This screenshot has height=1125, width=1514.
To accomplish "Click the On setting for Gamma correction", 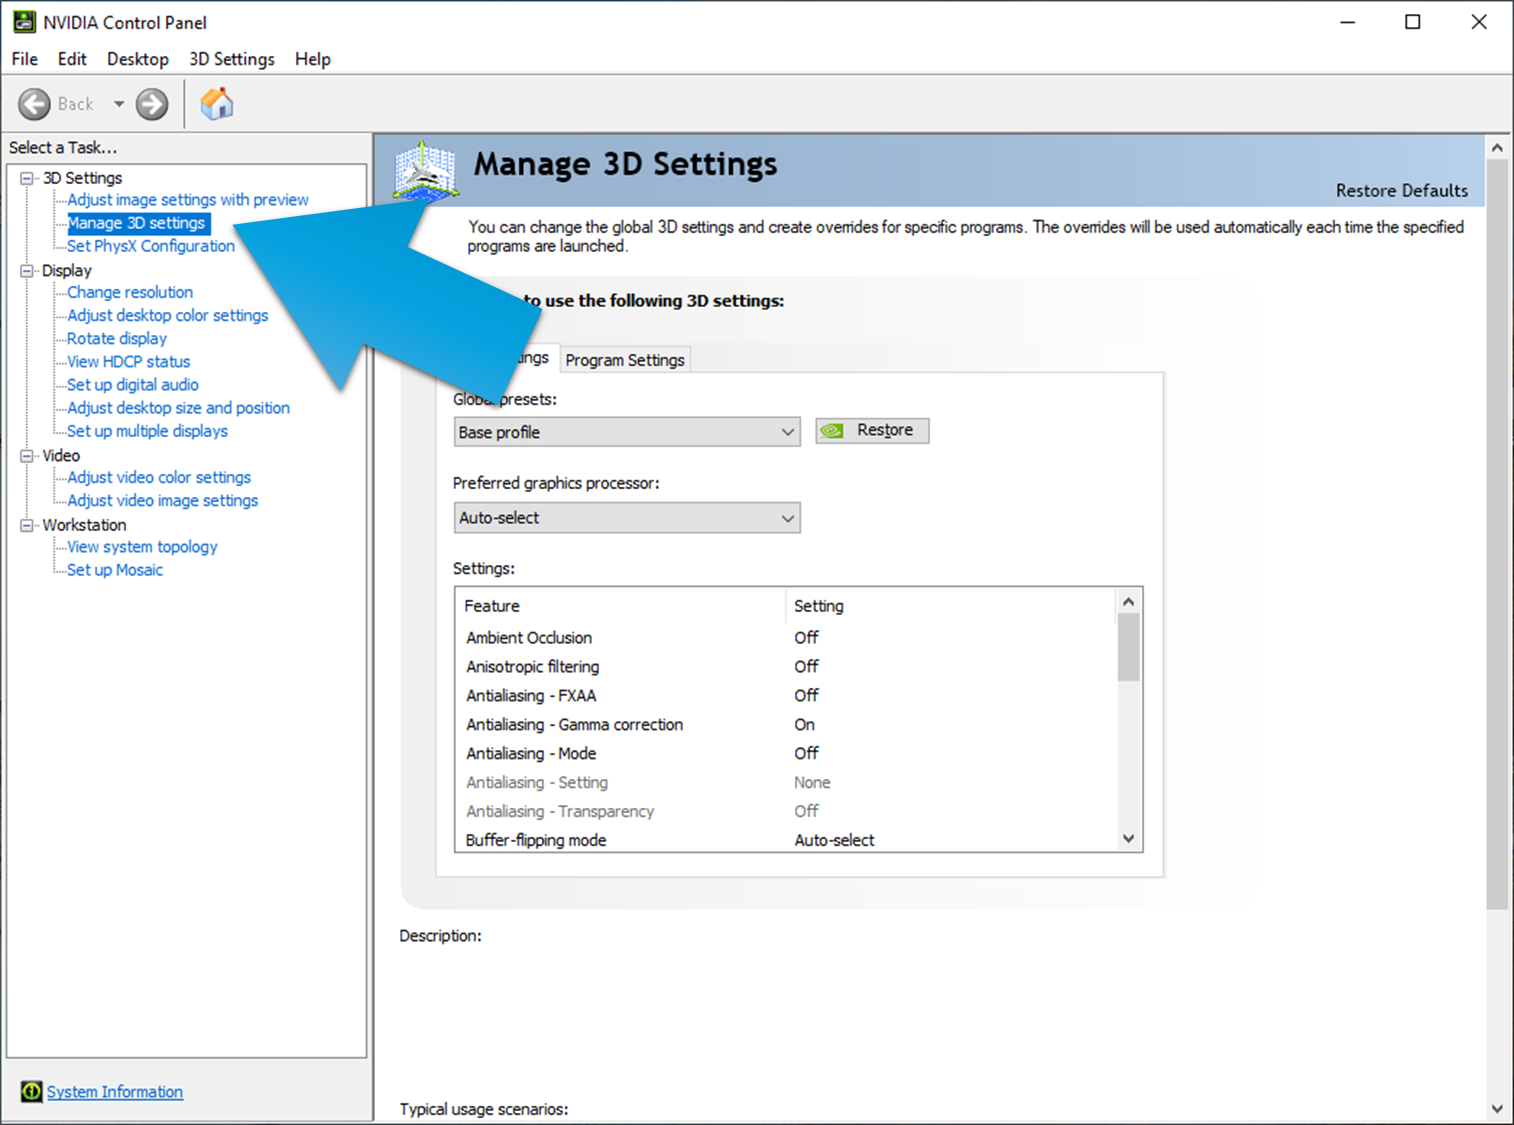I will point(805,725).
